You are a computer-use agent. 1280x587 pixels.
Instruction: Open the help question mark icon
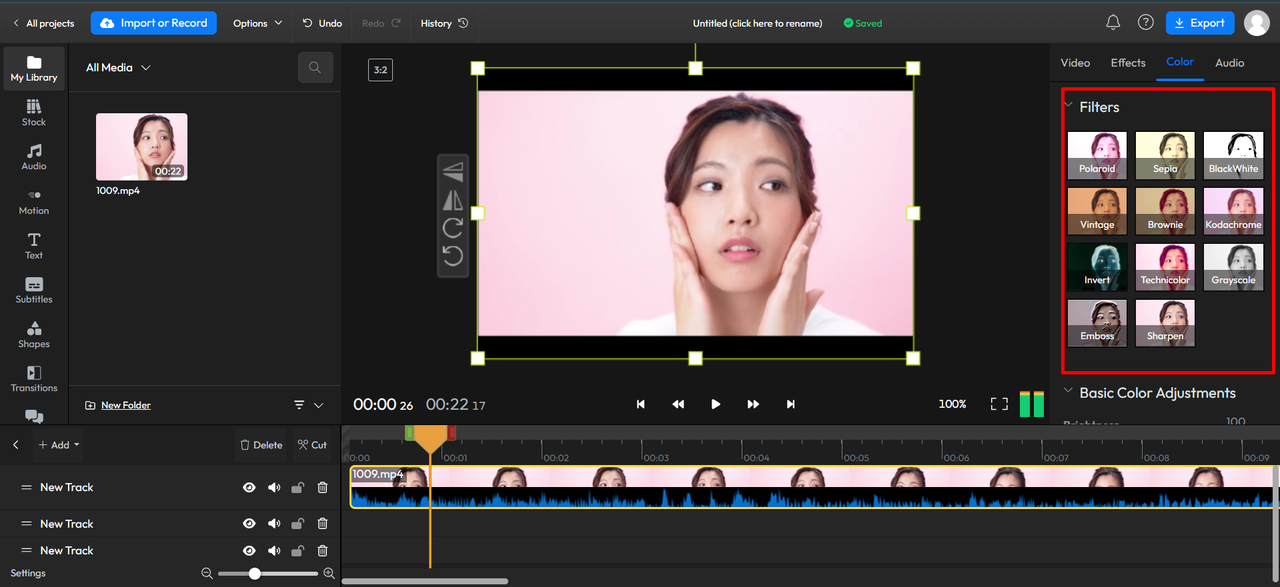pos(1146,23)
